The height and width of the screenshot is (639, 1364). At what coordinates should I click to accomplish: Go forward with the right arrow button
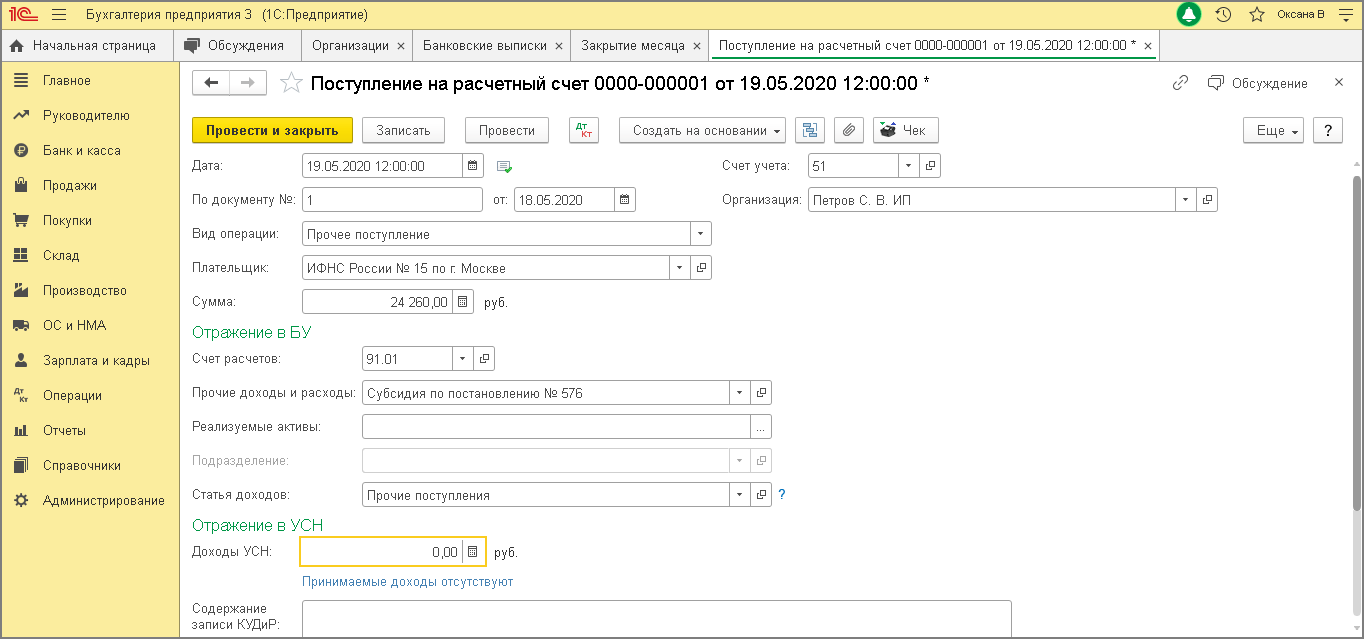[x=248, y=83]
